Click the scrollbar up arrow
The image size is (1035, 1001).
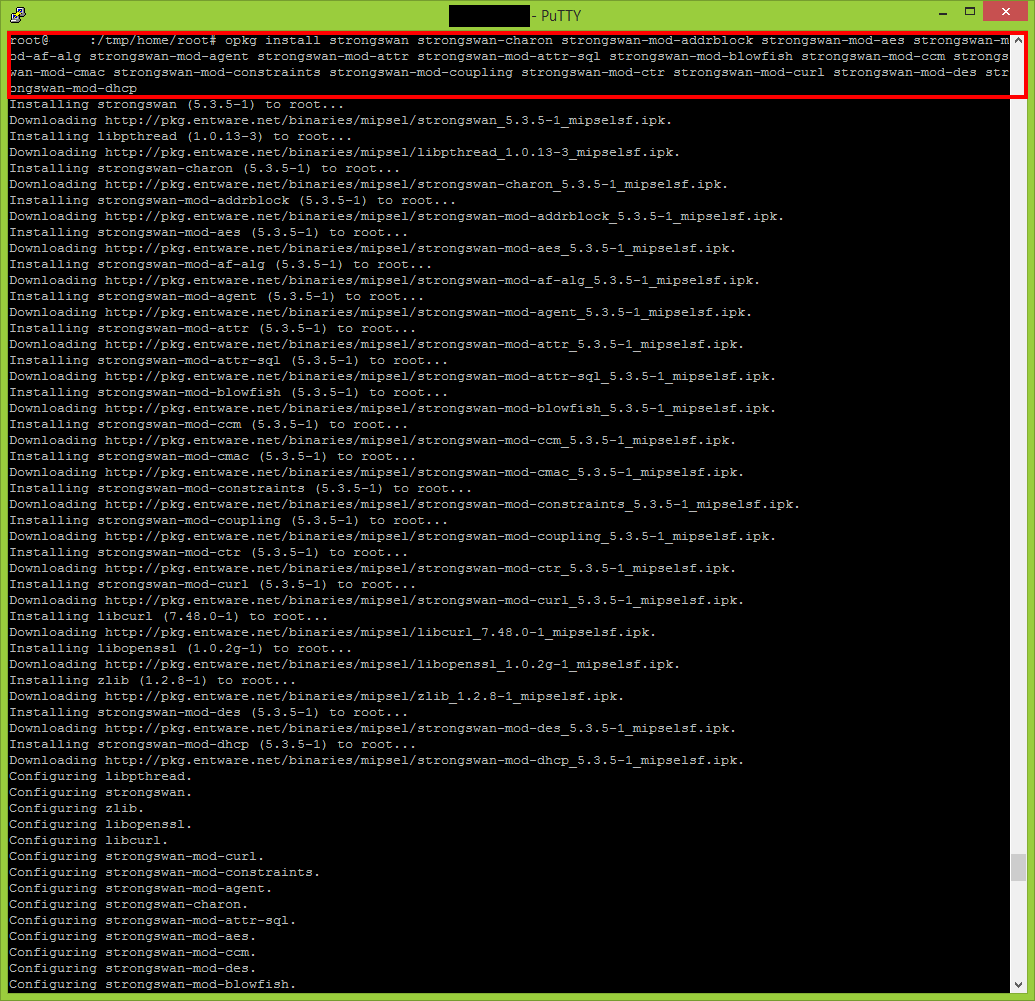(1018, 40)
